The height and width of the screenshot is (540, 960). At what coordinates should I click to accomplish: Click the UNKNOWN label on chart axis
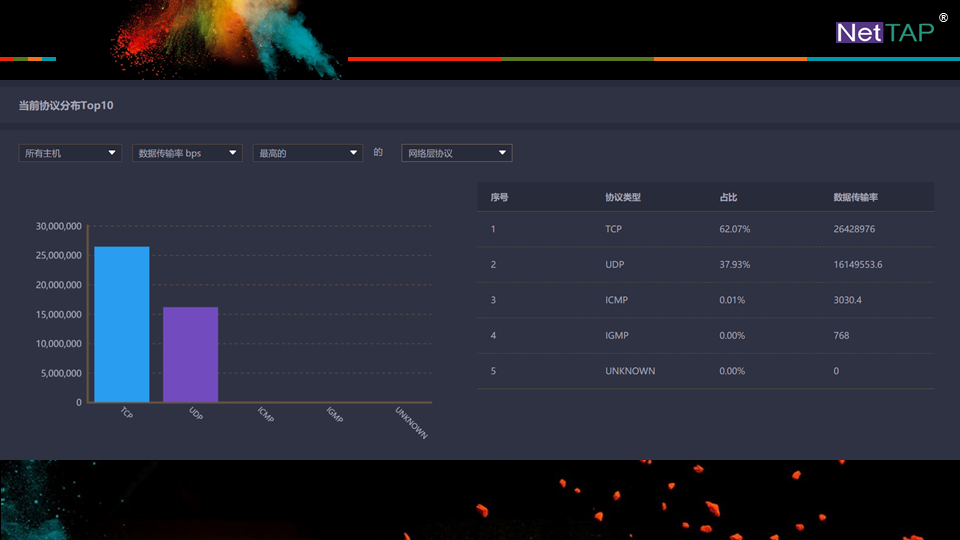[410, 422]
